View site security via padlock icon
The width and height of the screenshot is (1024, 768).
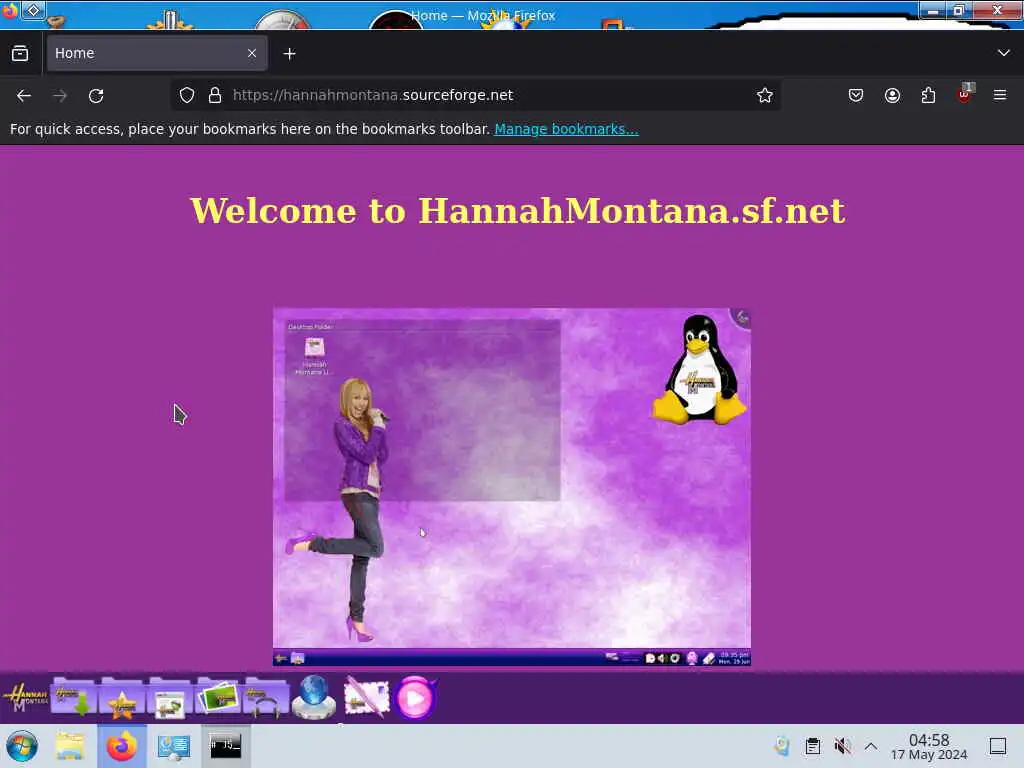tap(215, 95)
